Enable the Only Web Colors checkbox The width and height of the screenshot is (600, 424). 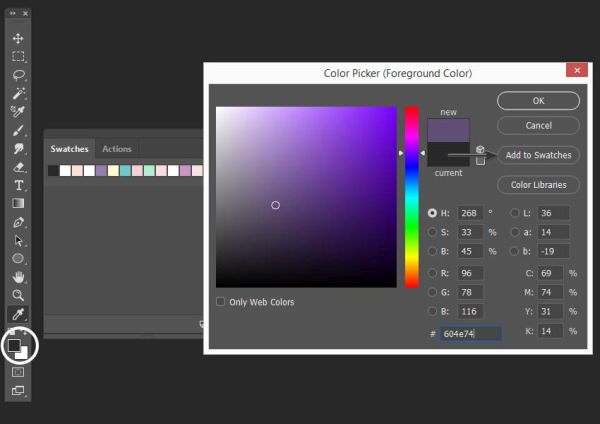pos(220,302)
